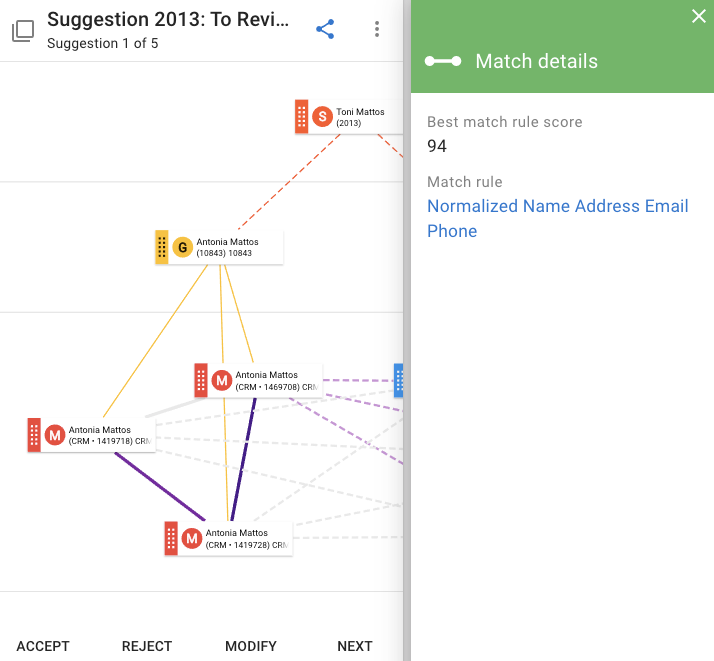Screen dimensions: 714x661
Task: Select purple match line between CRM 1419718 and 1419728
Action: pos(159,486)
